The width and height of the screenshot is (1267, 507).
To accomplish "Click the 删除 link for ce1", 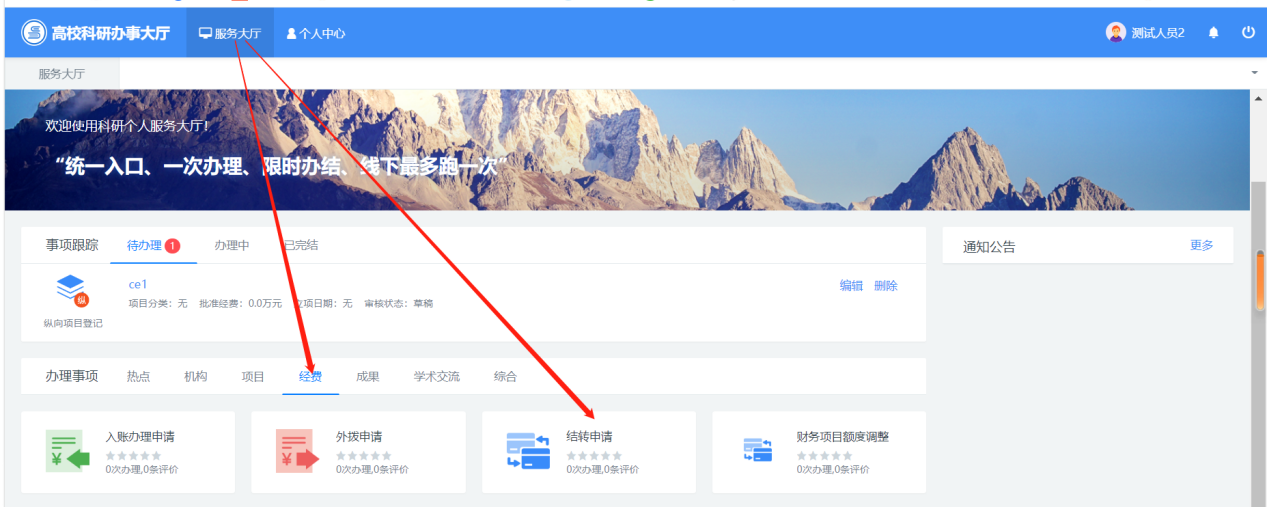I will click(886, 286).
